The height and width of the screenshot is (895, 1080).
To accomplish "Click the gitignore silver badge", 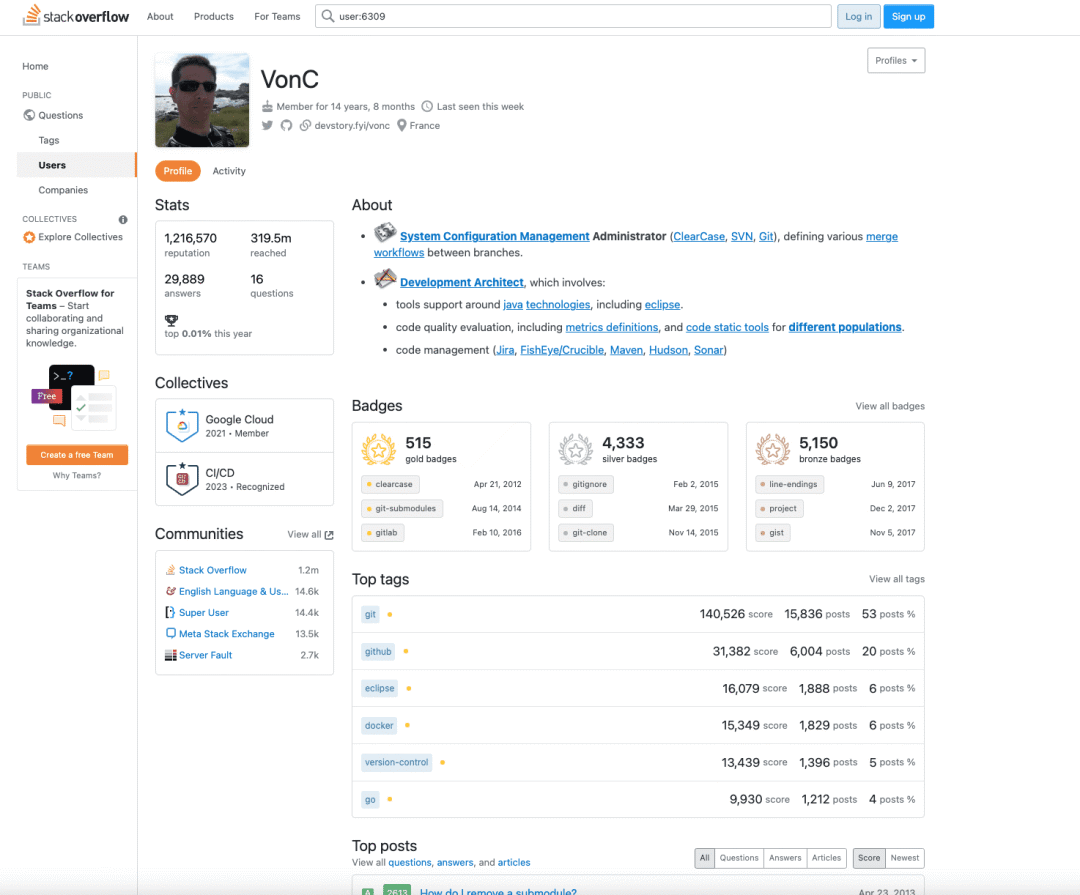I will tap(586, 484).
